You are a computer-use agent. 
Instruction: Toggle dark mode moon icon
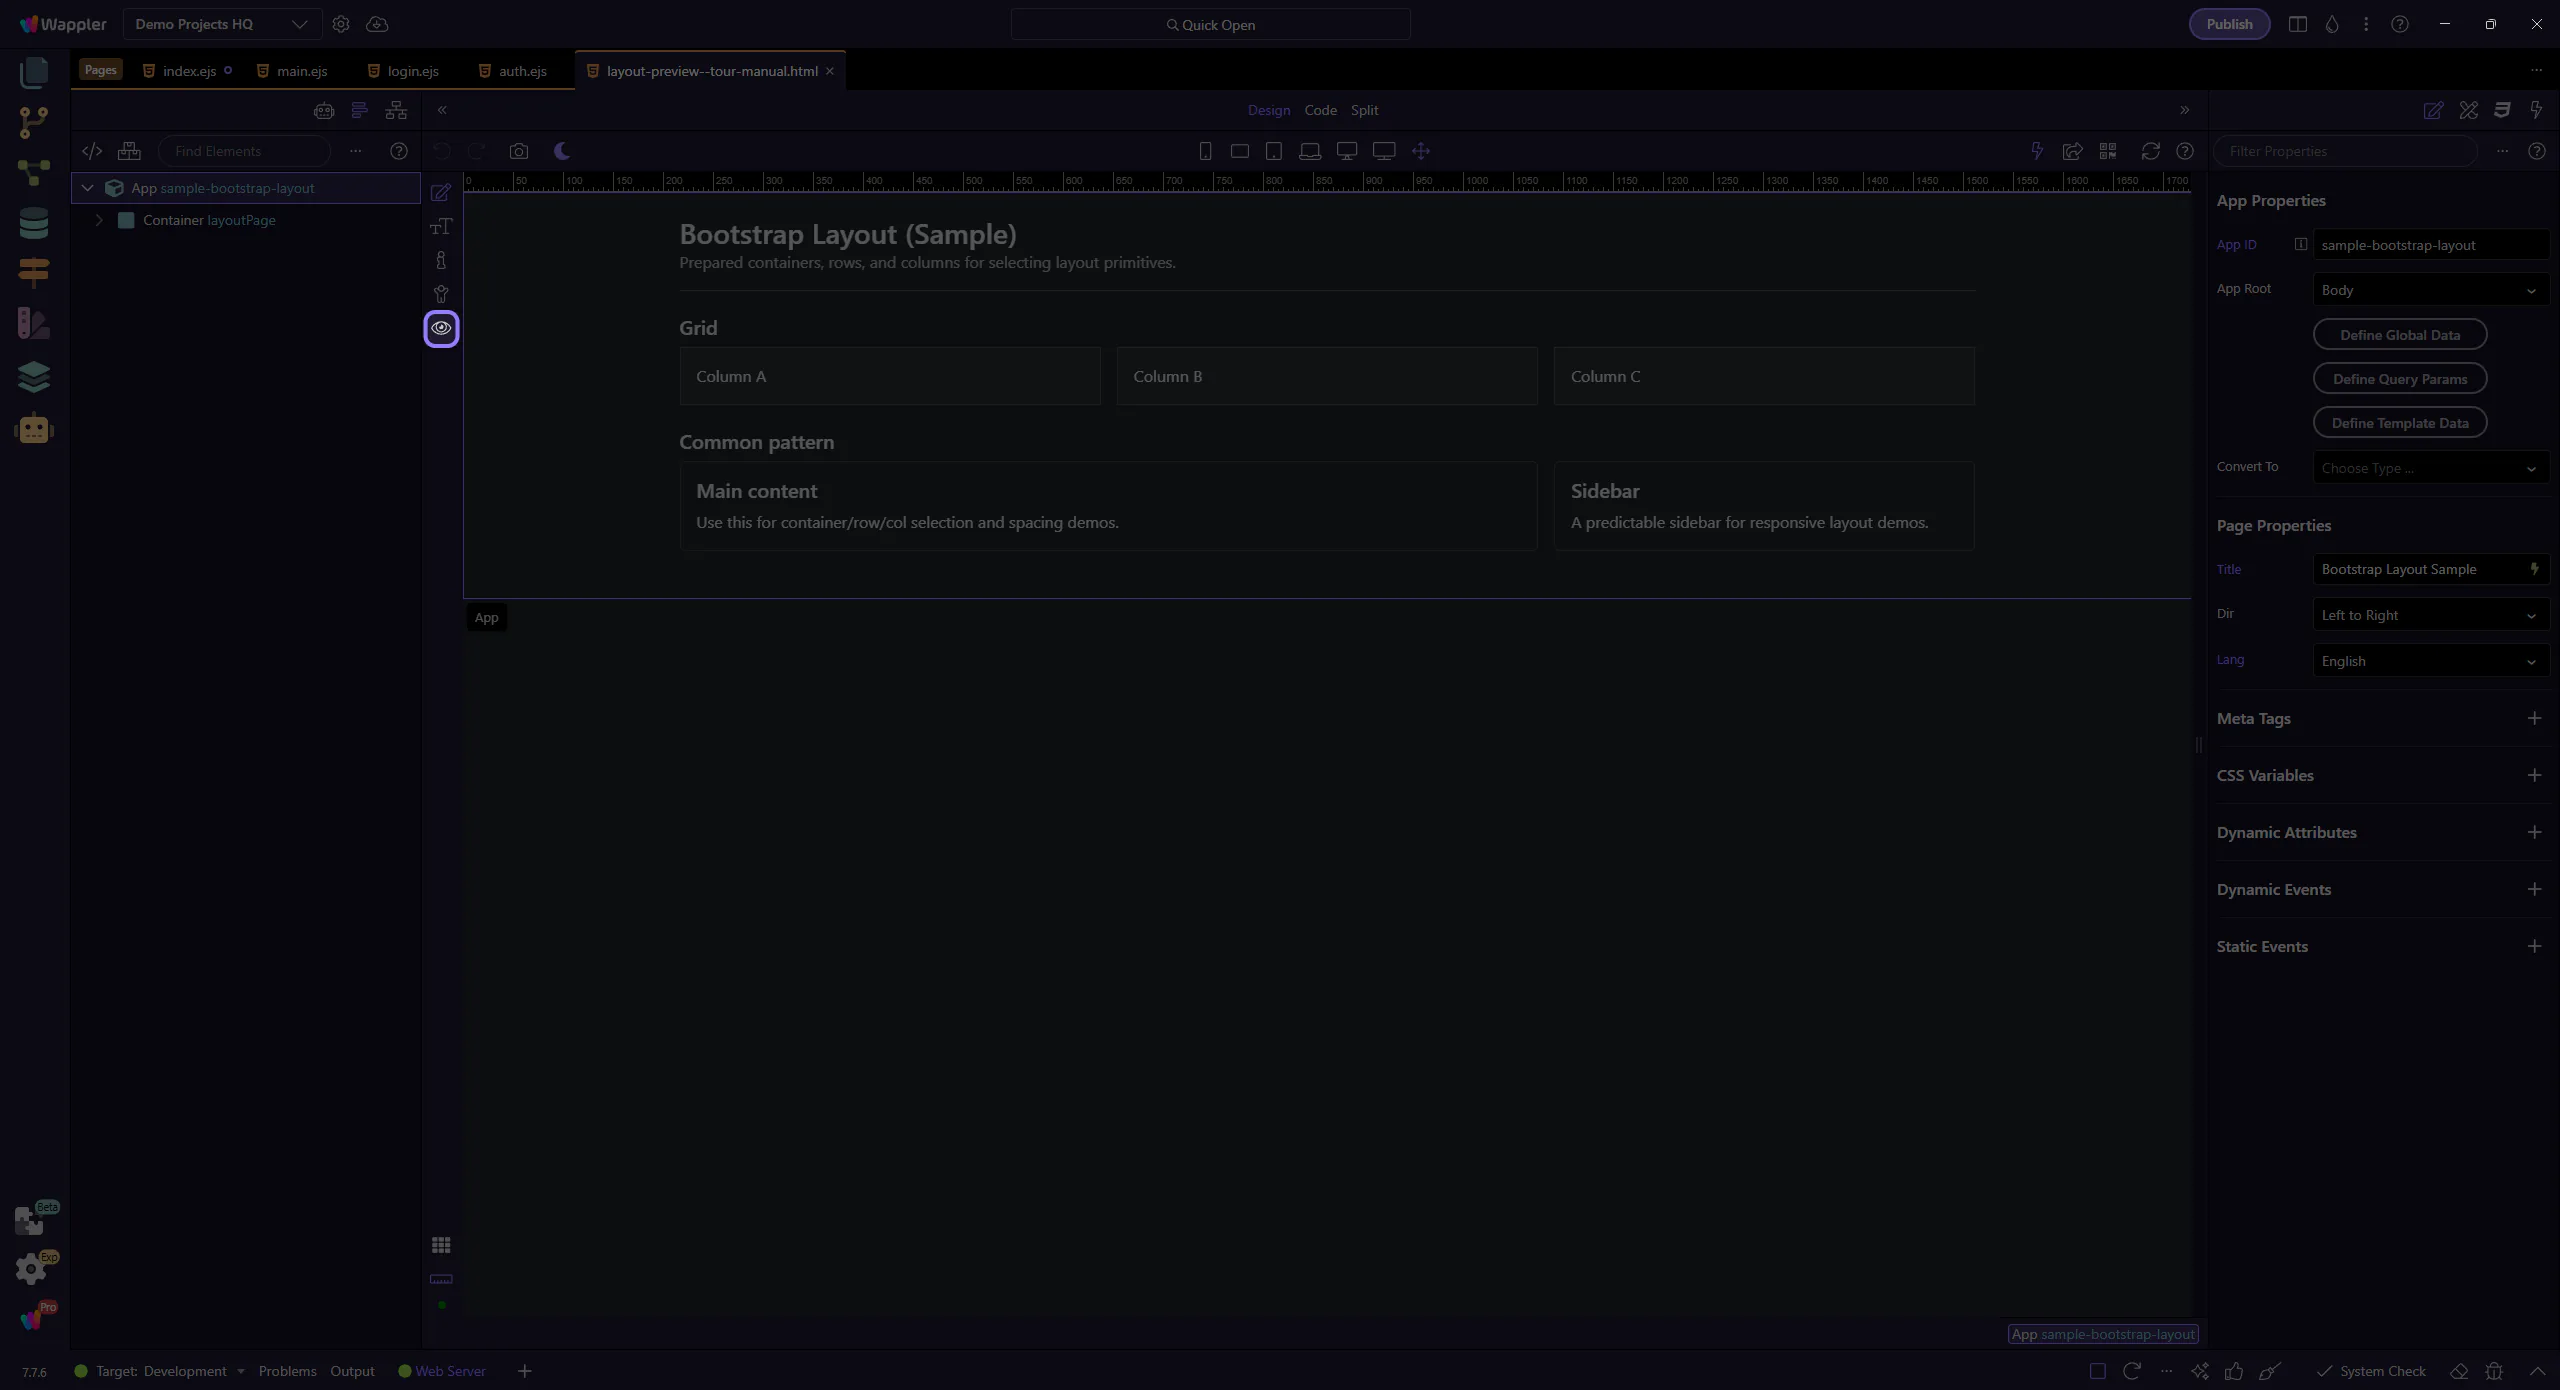point(562,151)
